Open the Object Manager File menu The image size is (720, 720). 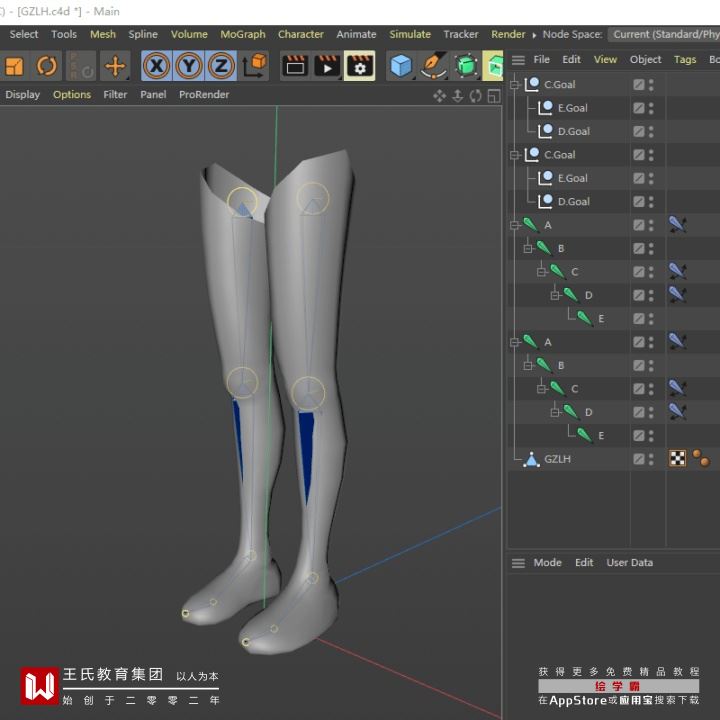pos(541,60)
